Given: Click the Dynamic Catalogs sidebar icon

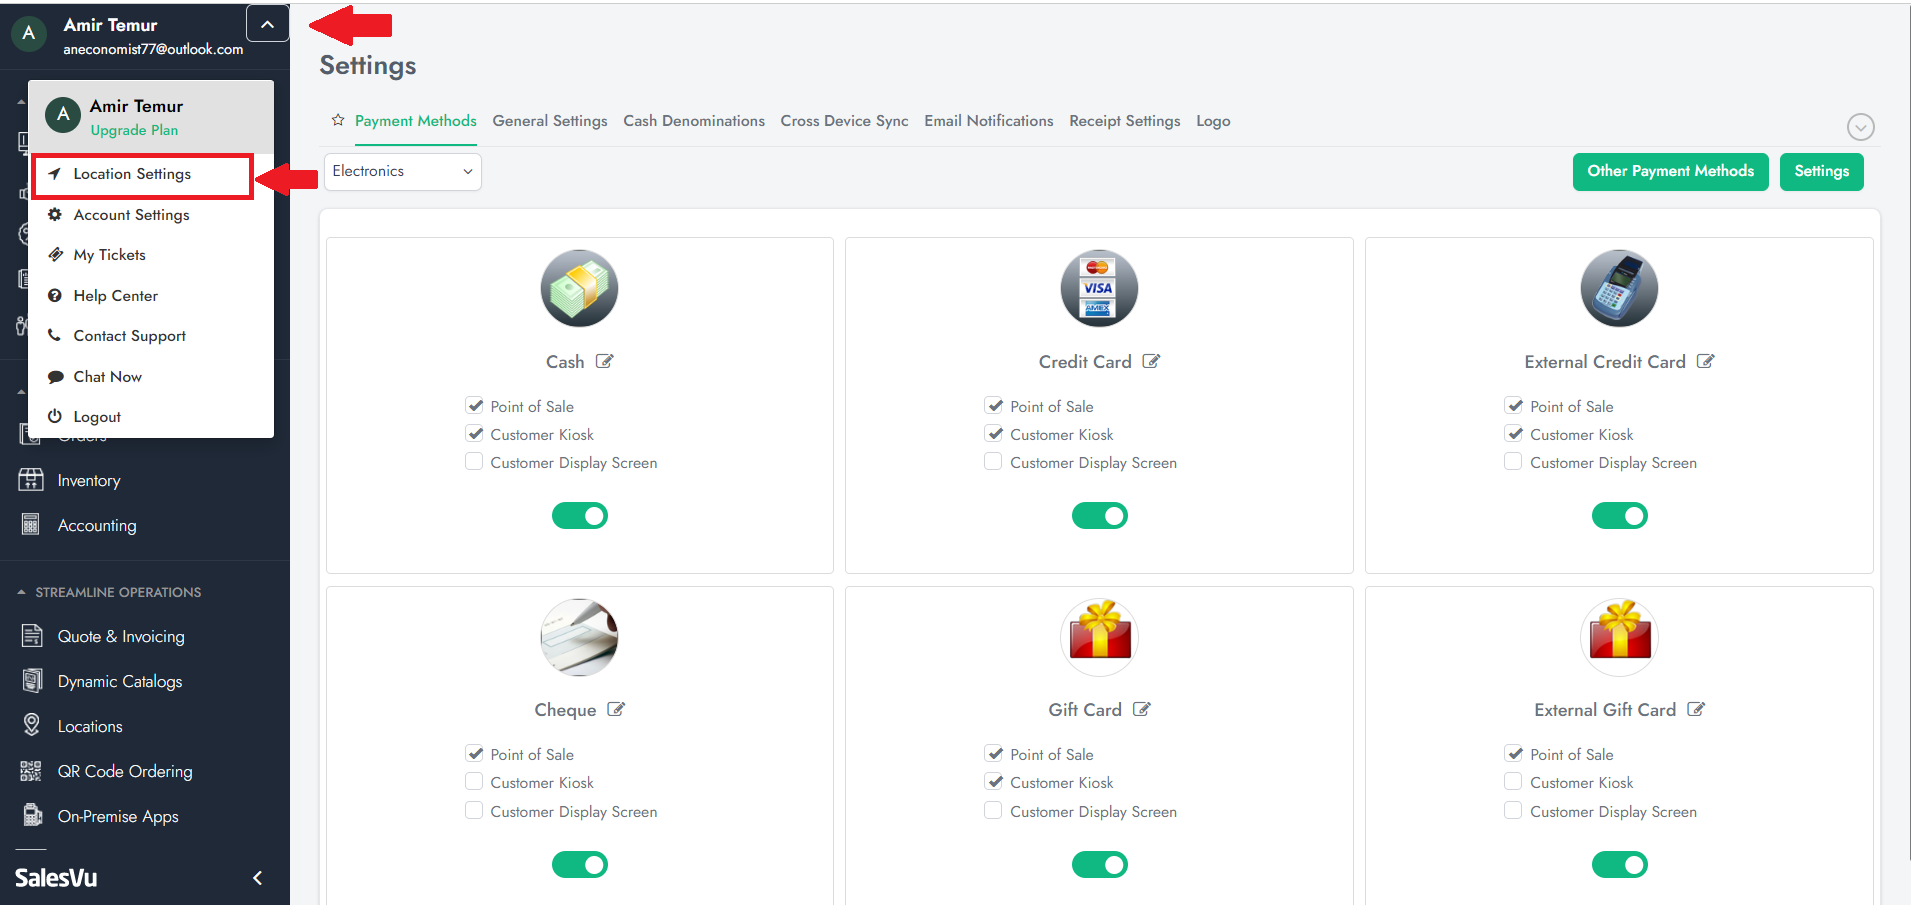Looking at the screenshot, I should (x=32, y=681).
